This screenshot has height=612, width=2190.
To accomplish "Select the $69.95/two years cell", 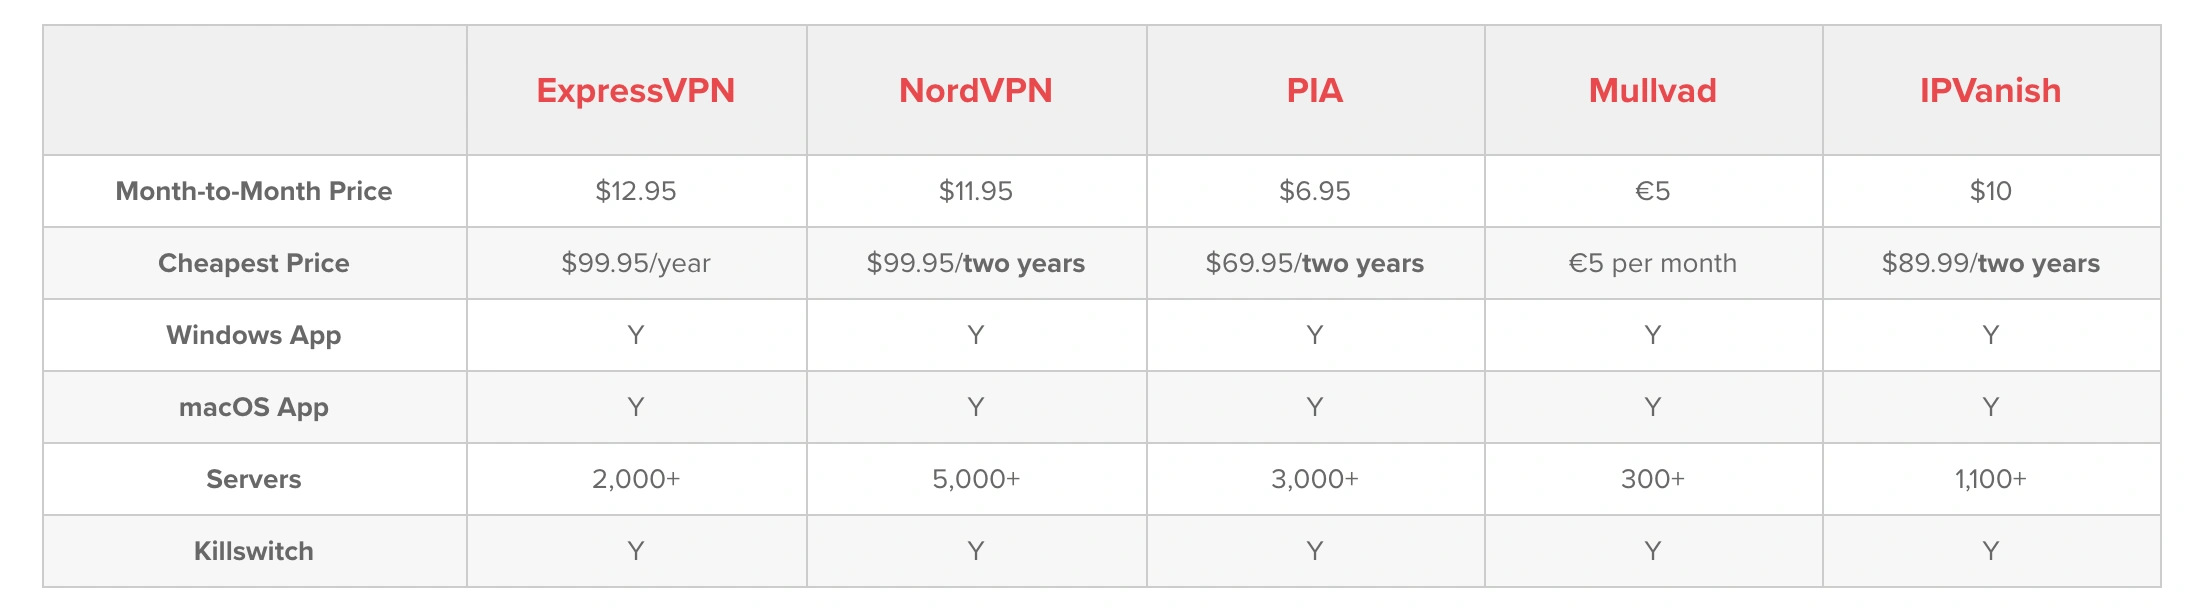I will 1315,263.
